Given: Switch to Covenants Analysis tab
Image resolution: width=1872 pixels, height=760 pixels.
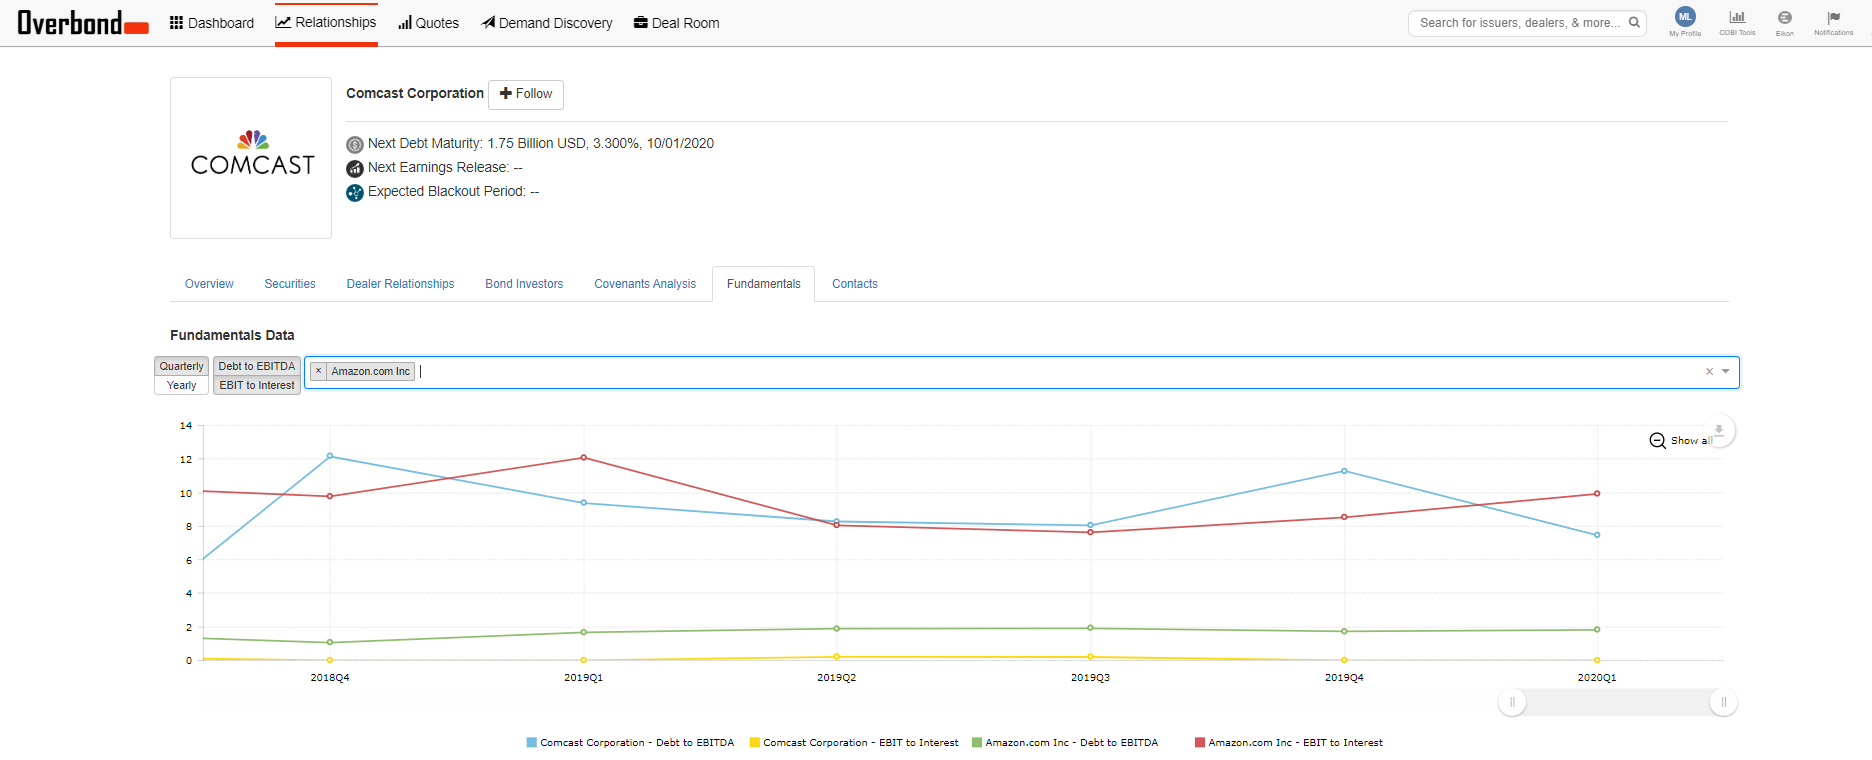Looking at the screenshot, I should [x=645, y=284].
